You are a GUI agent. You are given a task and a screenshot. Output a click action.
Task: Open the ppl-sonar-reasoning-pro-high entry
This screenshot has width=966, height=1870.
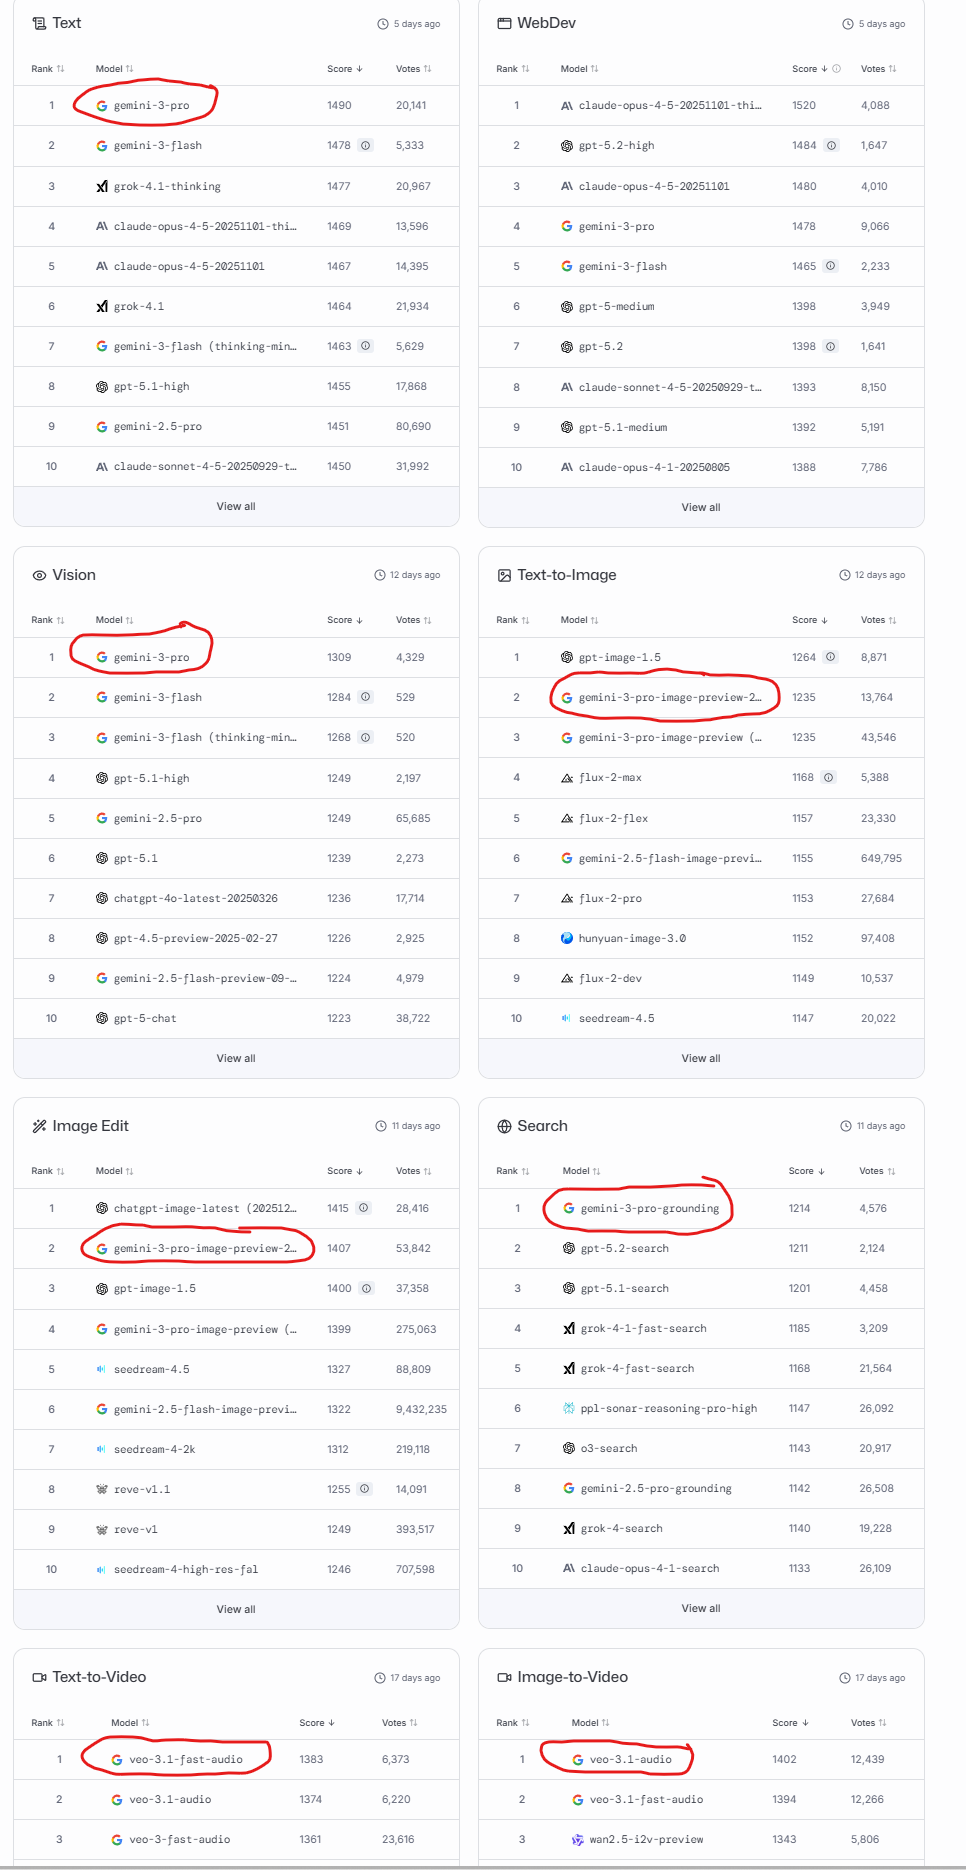click(668, 1408)
